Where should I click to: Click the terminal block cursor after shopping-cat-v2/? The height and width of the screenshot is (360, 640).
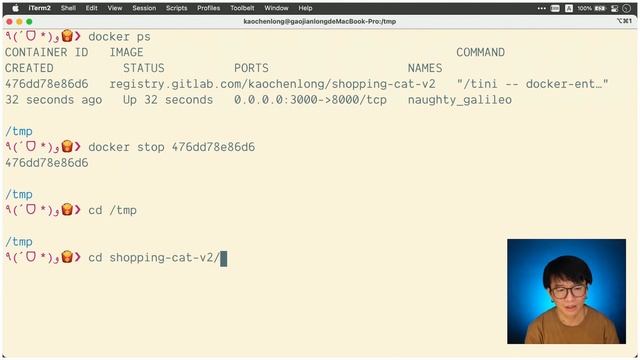[224, 259]
